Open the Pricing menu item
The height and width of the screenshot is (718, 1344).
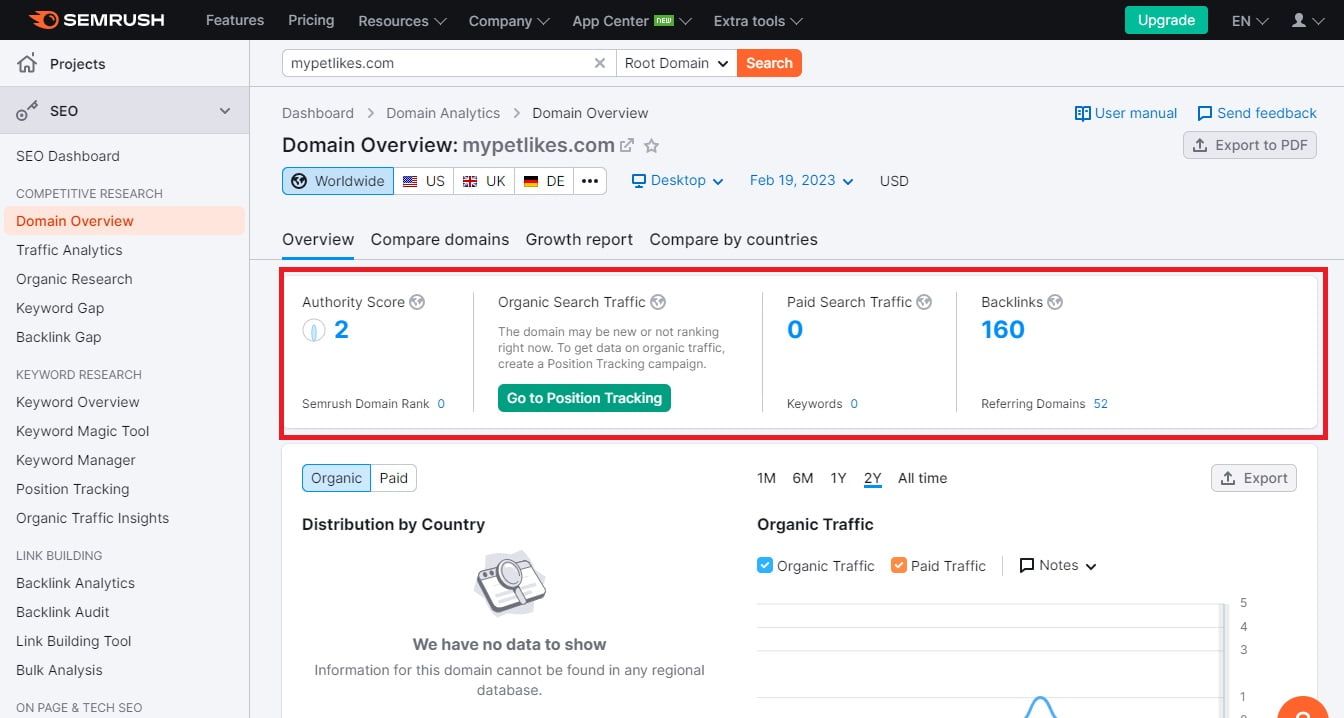311,20
